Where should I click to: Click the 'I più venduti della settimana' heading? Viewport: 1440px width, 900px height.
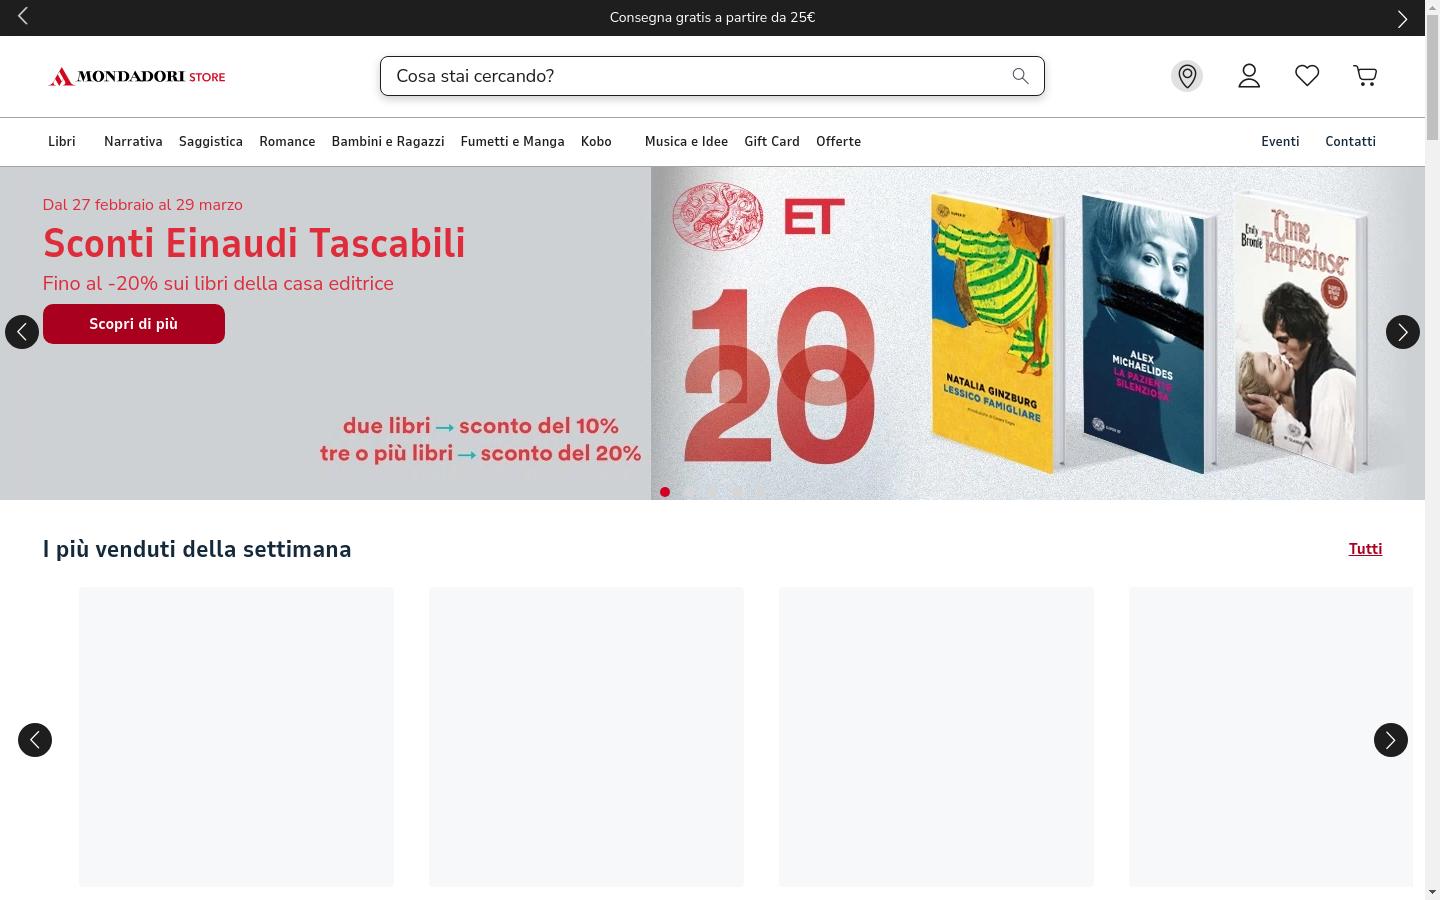(x=197, y=550)
